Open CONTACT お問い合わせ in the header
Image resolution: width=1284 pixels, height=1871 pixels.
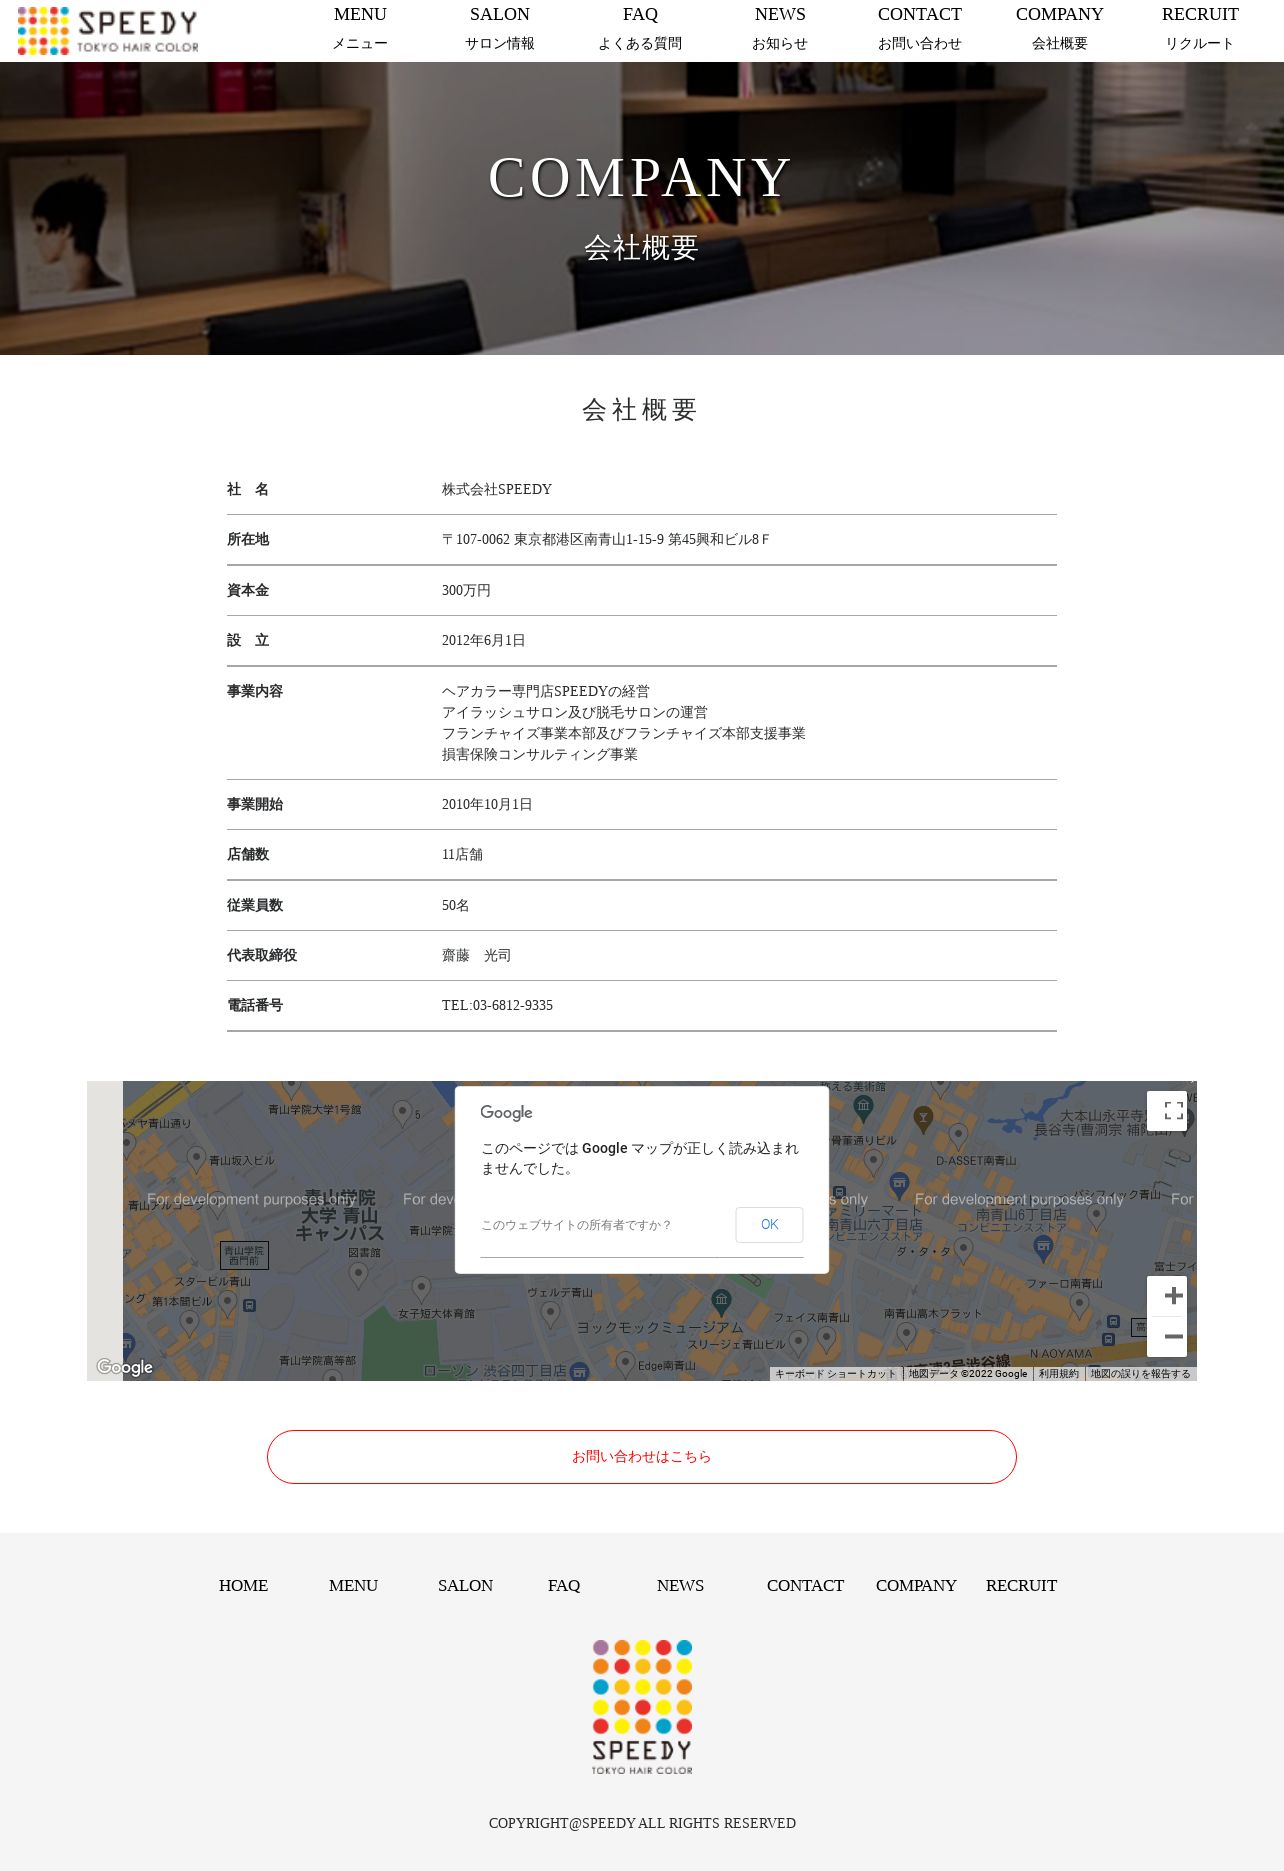coord(920,29)
